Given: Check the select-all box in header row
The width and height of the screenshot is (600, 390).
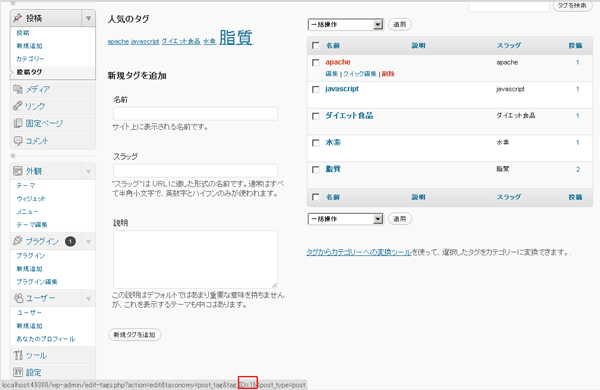Looking at the screenshot, I should [316, 46].
